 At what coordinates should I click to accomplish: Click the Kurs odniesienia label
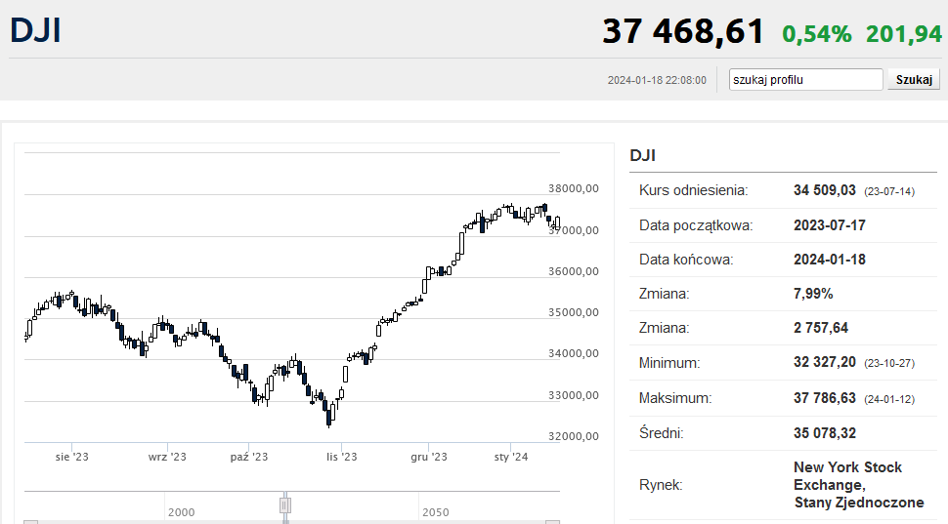click(x=693, y=190)
